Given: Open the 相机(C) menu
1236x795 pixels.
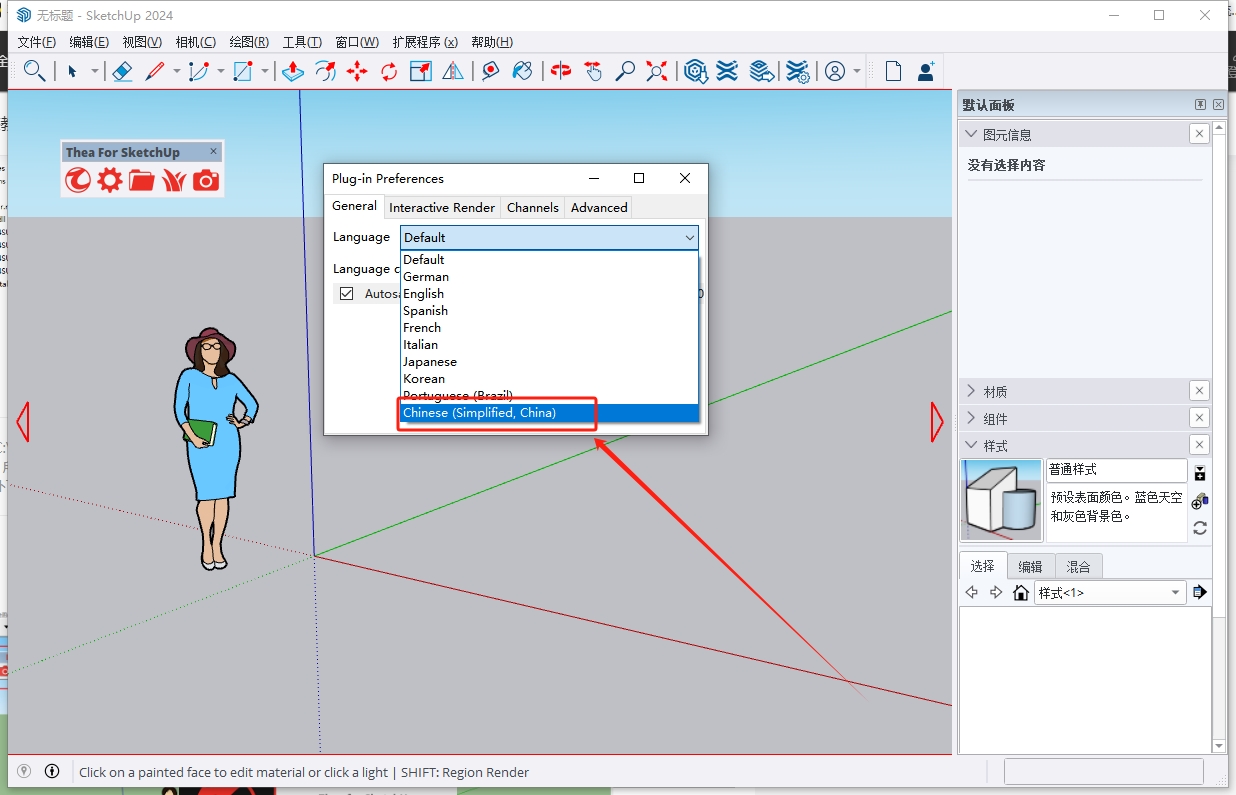Looking at the screenshot, I should (195, 42).
